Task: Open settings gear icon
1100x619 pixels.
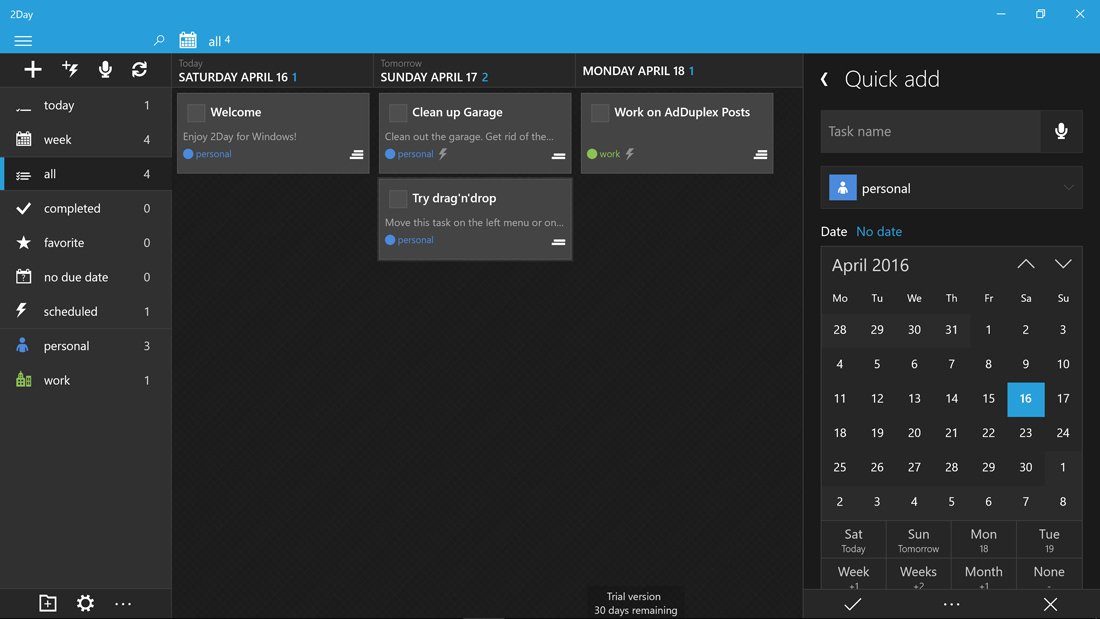Action: pyautogui.click(x=85, y=603)
